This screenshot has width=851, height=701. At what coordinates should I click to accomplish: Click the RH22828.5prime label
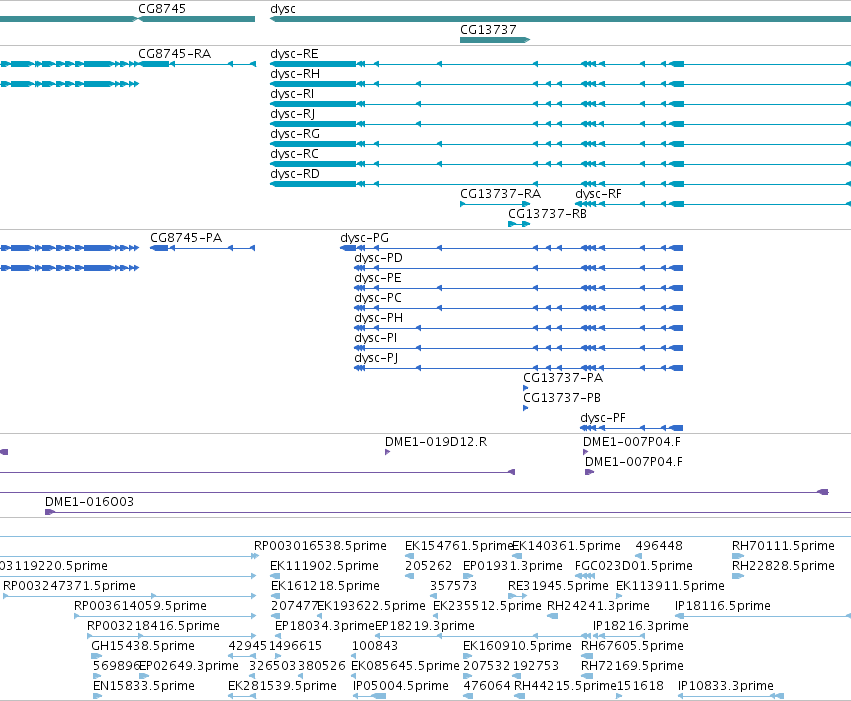[x=783, y=566]
